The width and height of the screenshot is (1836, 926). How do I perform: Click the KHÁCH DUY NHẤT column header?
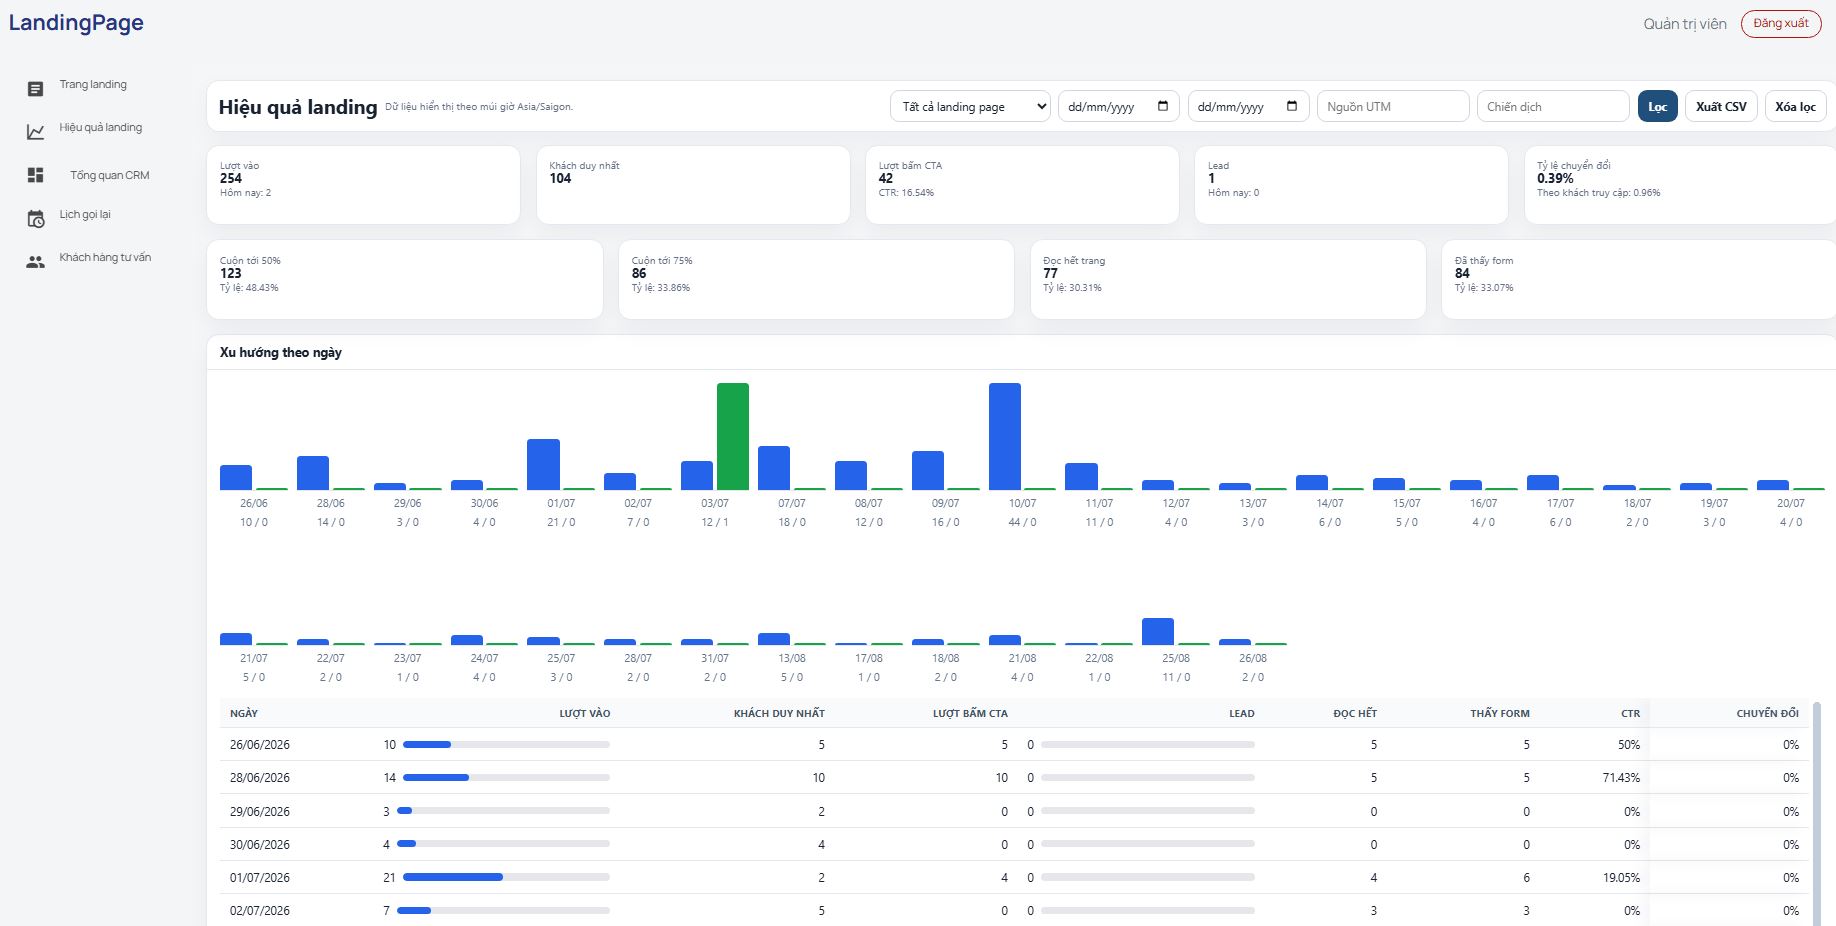[779, 713]
